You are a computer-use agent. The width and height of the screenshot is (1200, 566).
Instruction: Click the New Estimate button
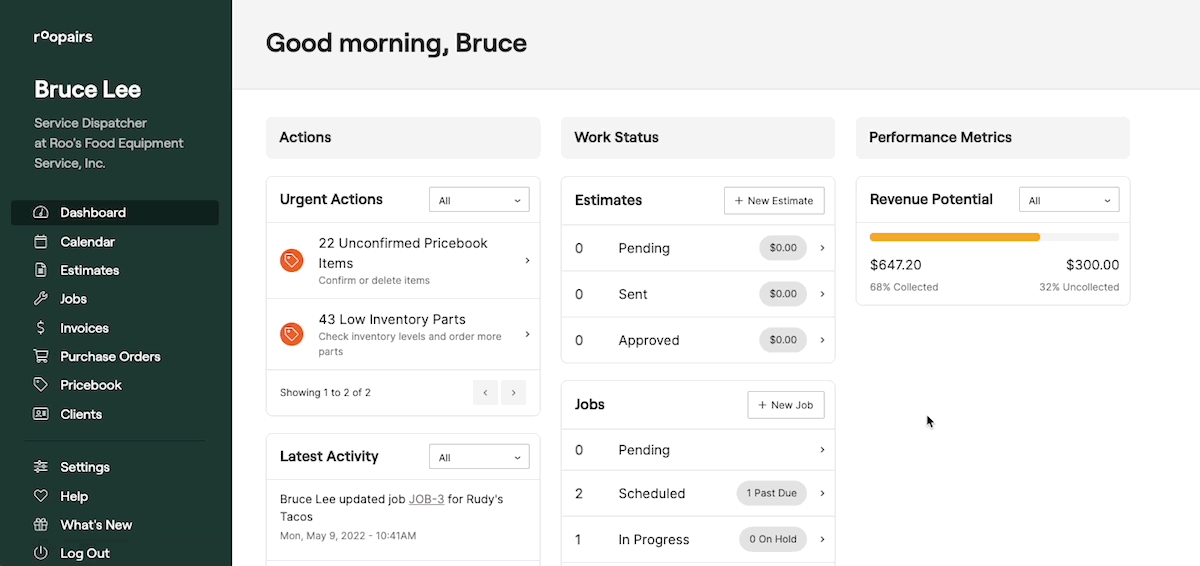point(774,200)
